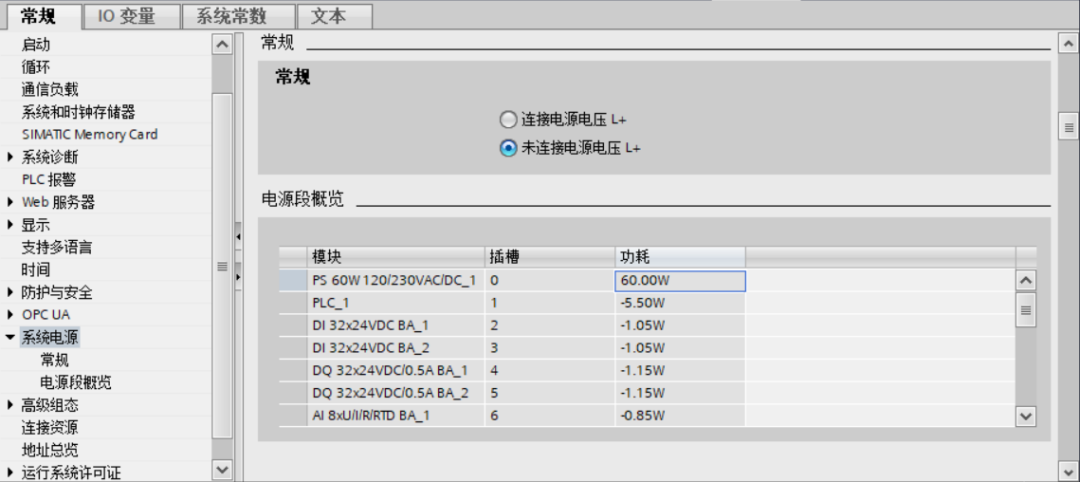
Task: Click scroll-up arrow of power table
Action: [x=1026, y=281]
